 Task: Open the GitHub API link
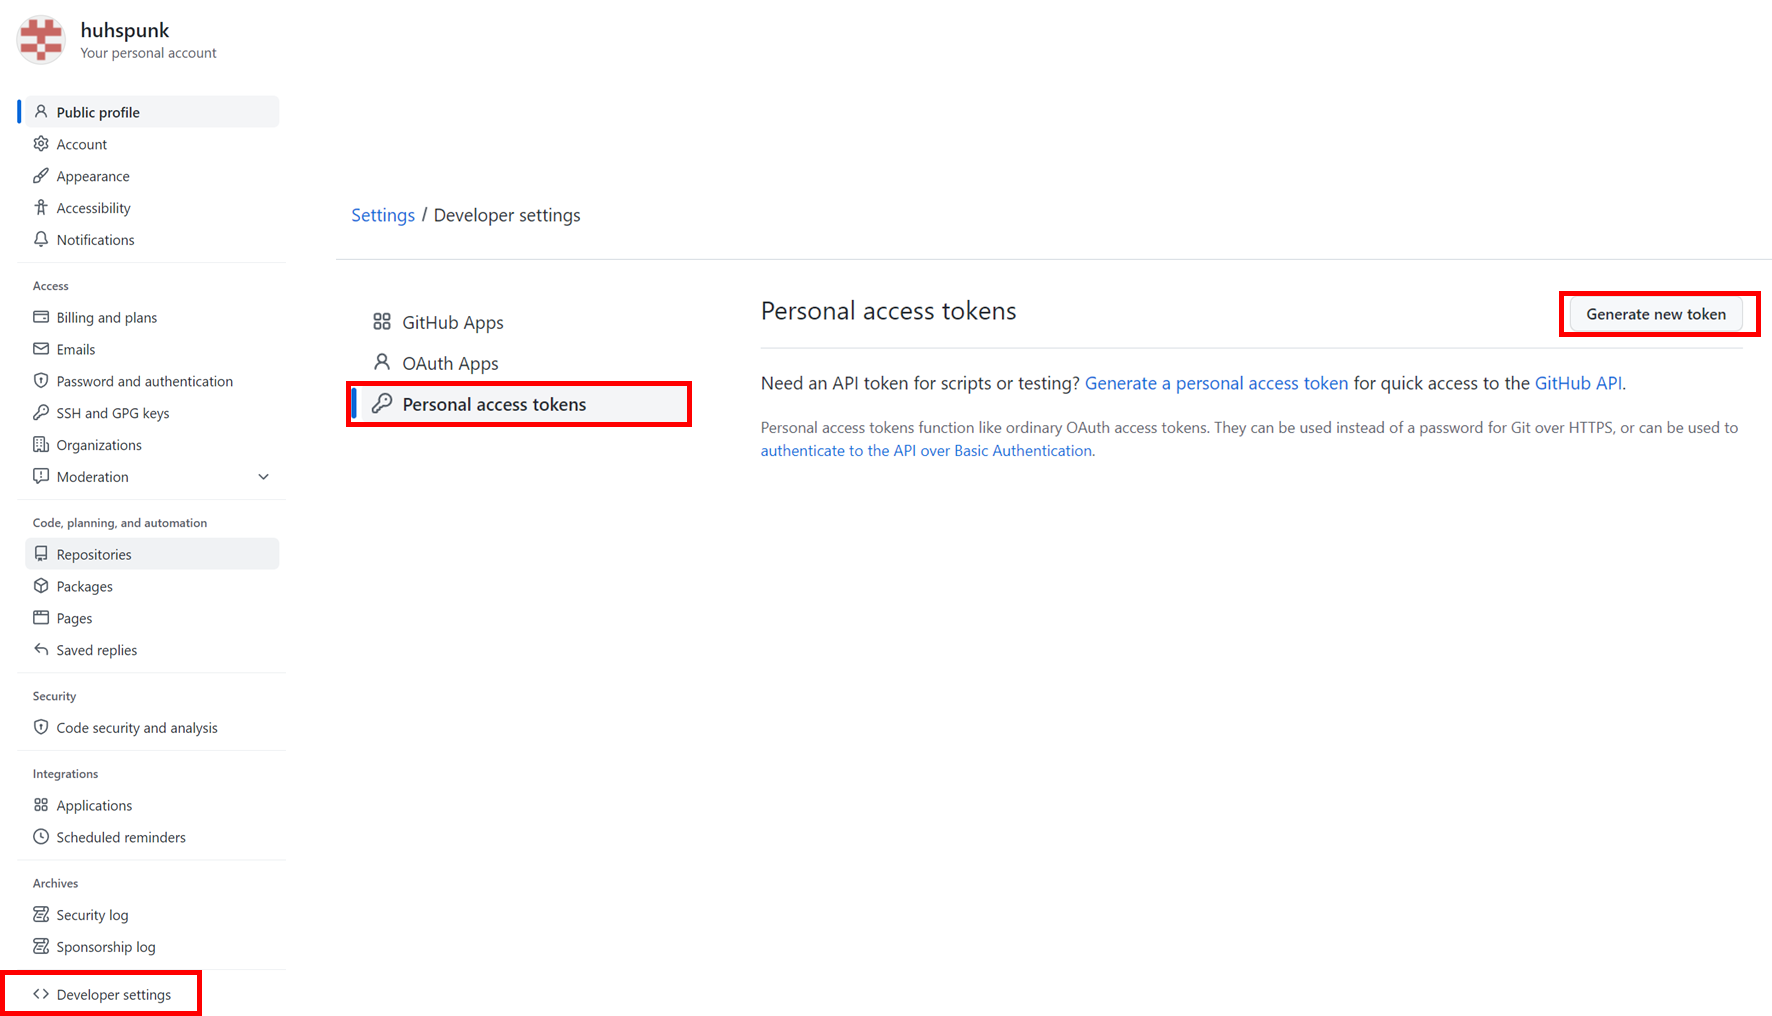(1578, 383)
